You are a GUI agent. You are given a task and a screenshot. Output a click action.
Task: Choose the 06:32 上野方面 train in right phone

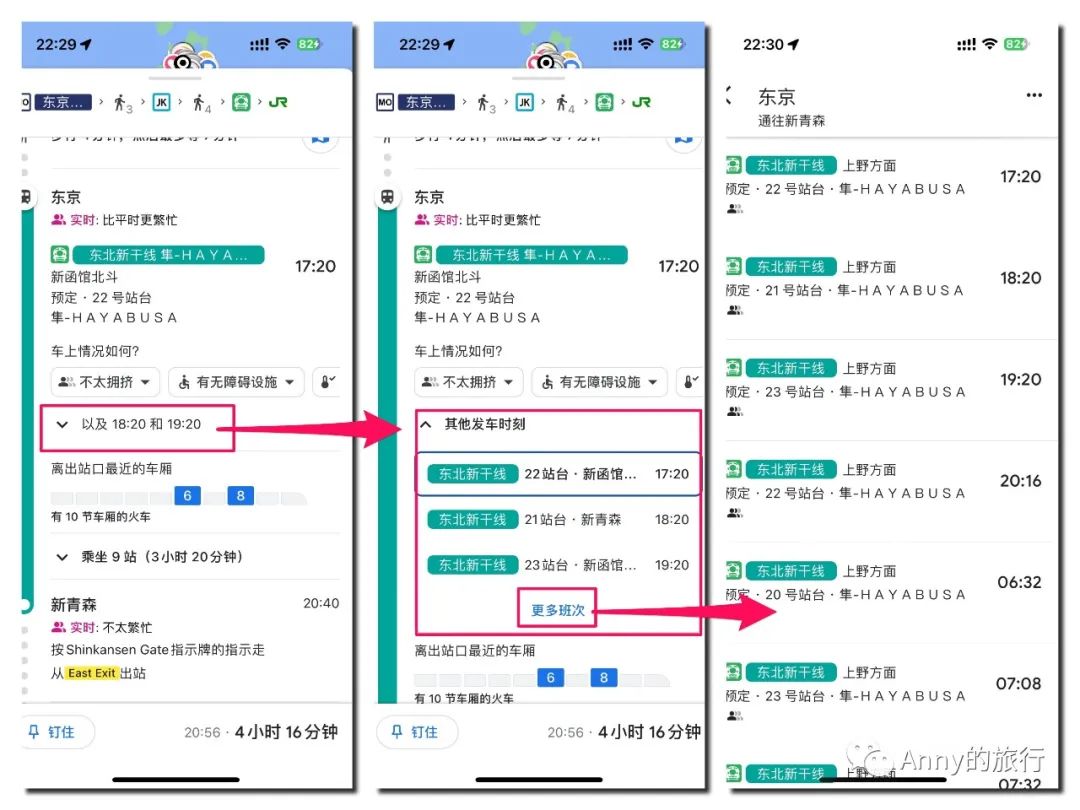[891, 593]
